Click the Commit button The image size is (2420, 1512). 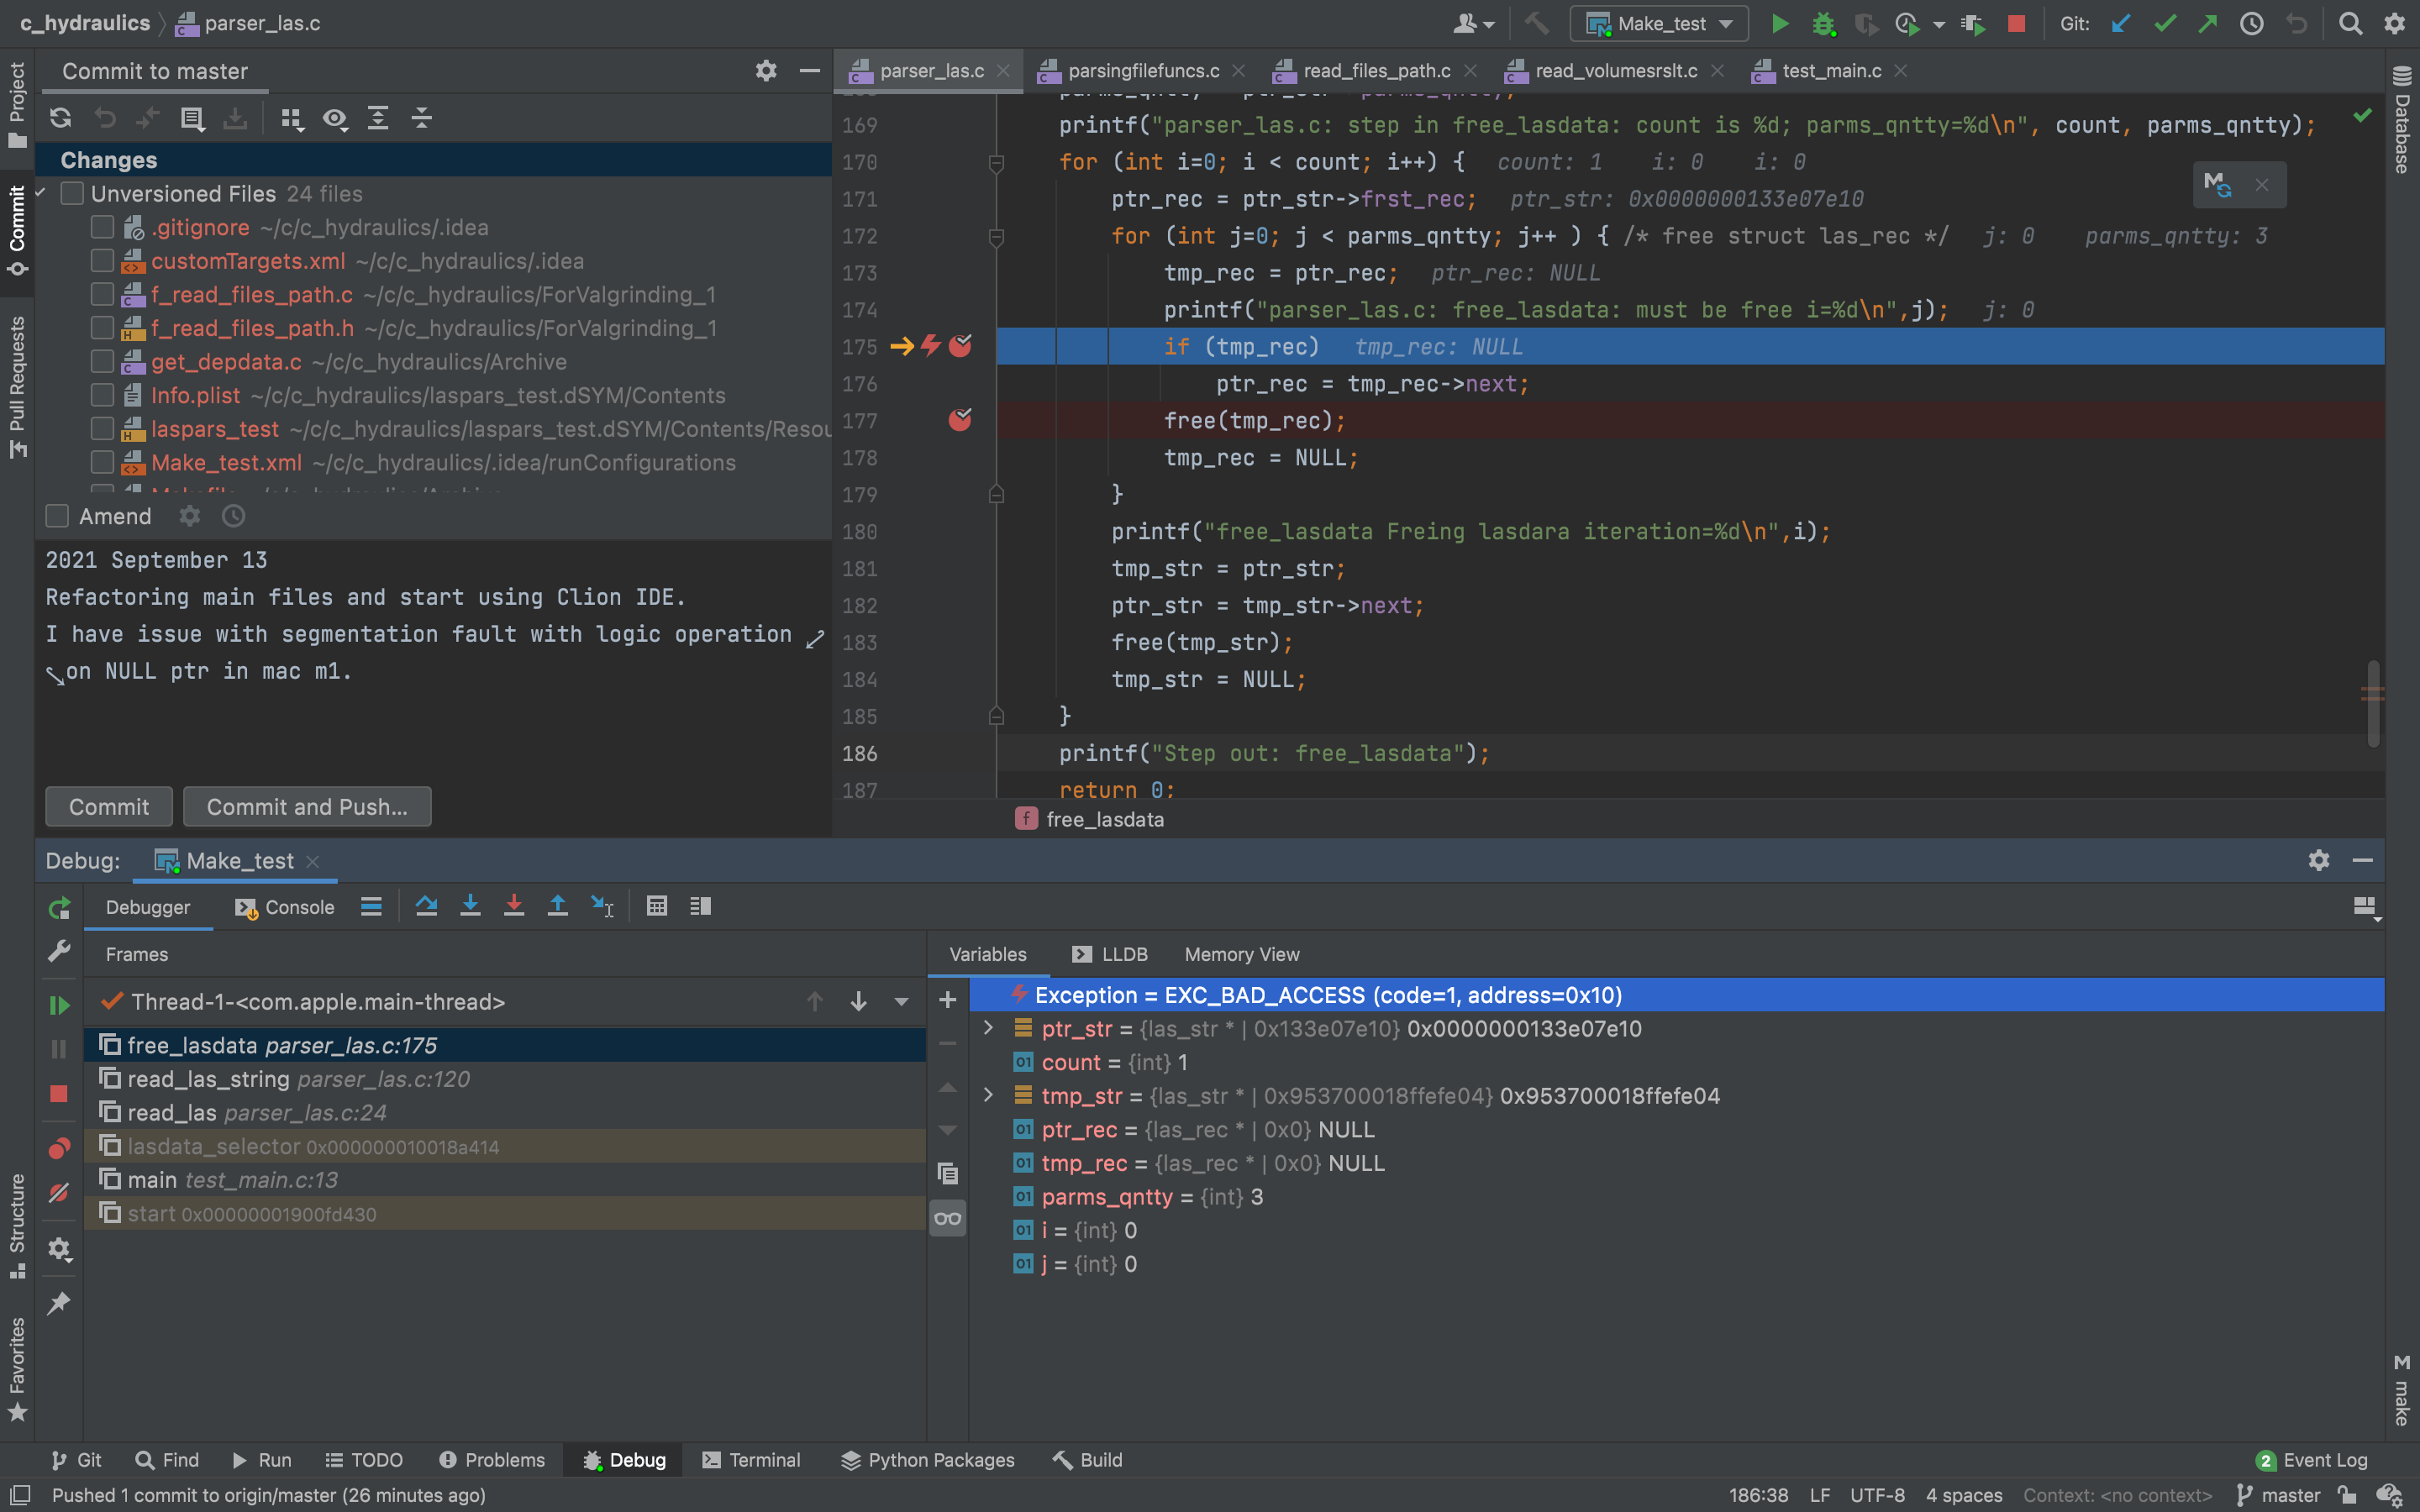[108, 807]
